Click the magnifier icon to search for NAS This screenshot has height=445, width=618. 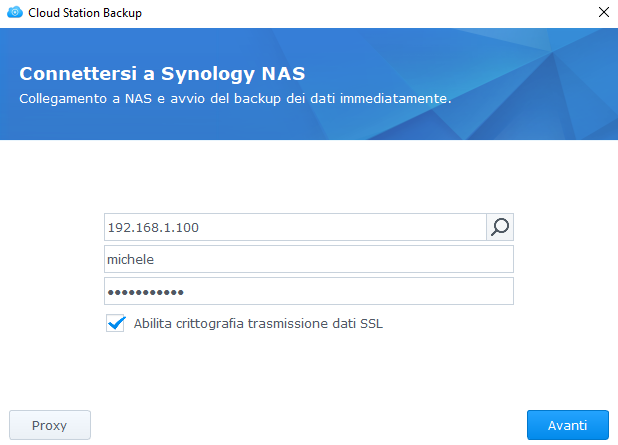pos(499,227)
